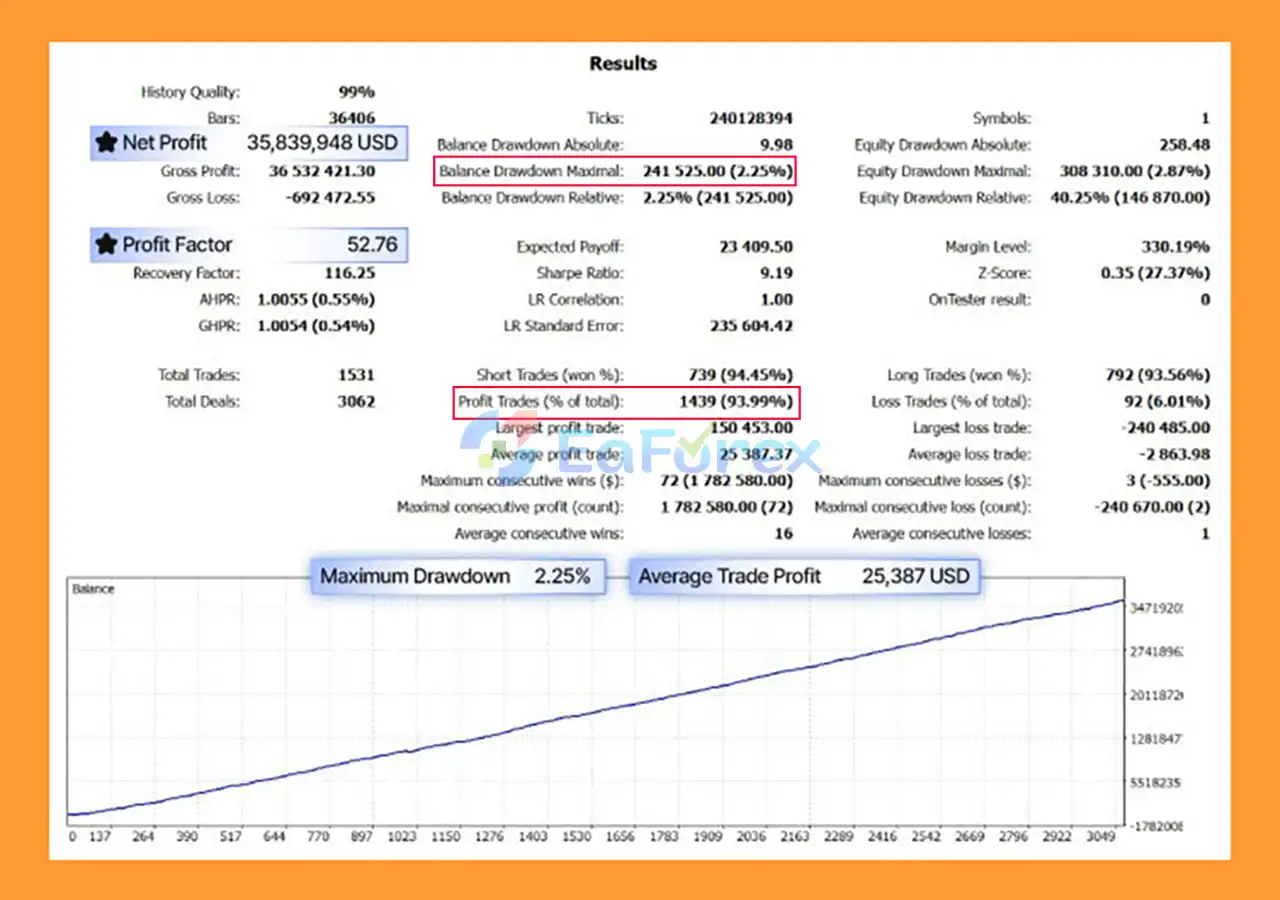Click the Long Trades (won %) value

1158,375
